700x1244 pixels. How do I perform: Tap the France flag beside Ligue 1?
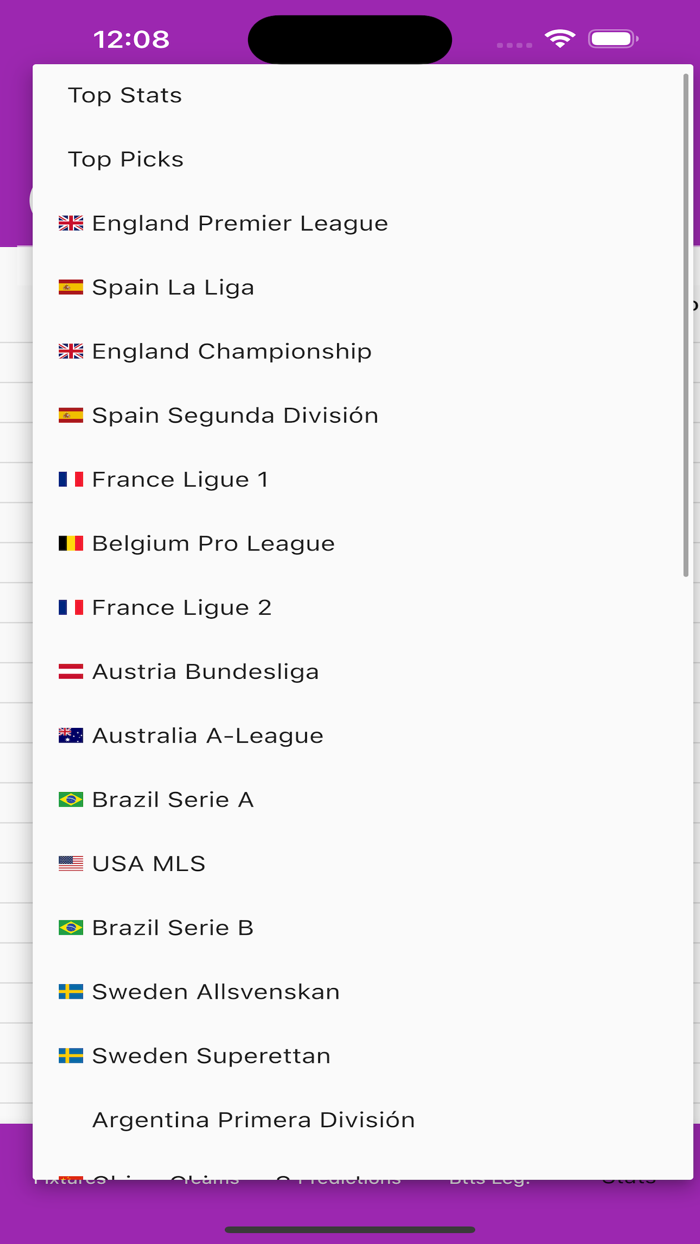(x=70, y=479)
